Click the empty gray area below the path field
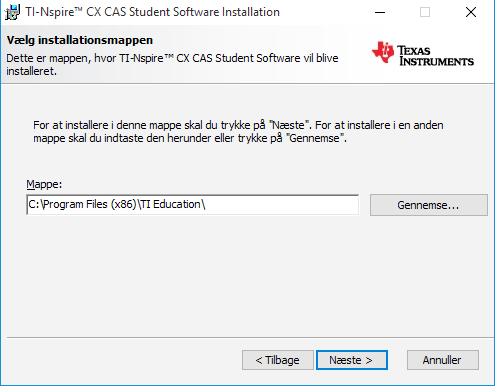495x386 pixels. pos(247,277)
